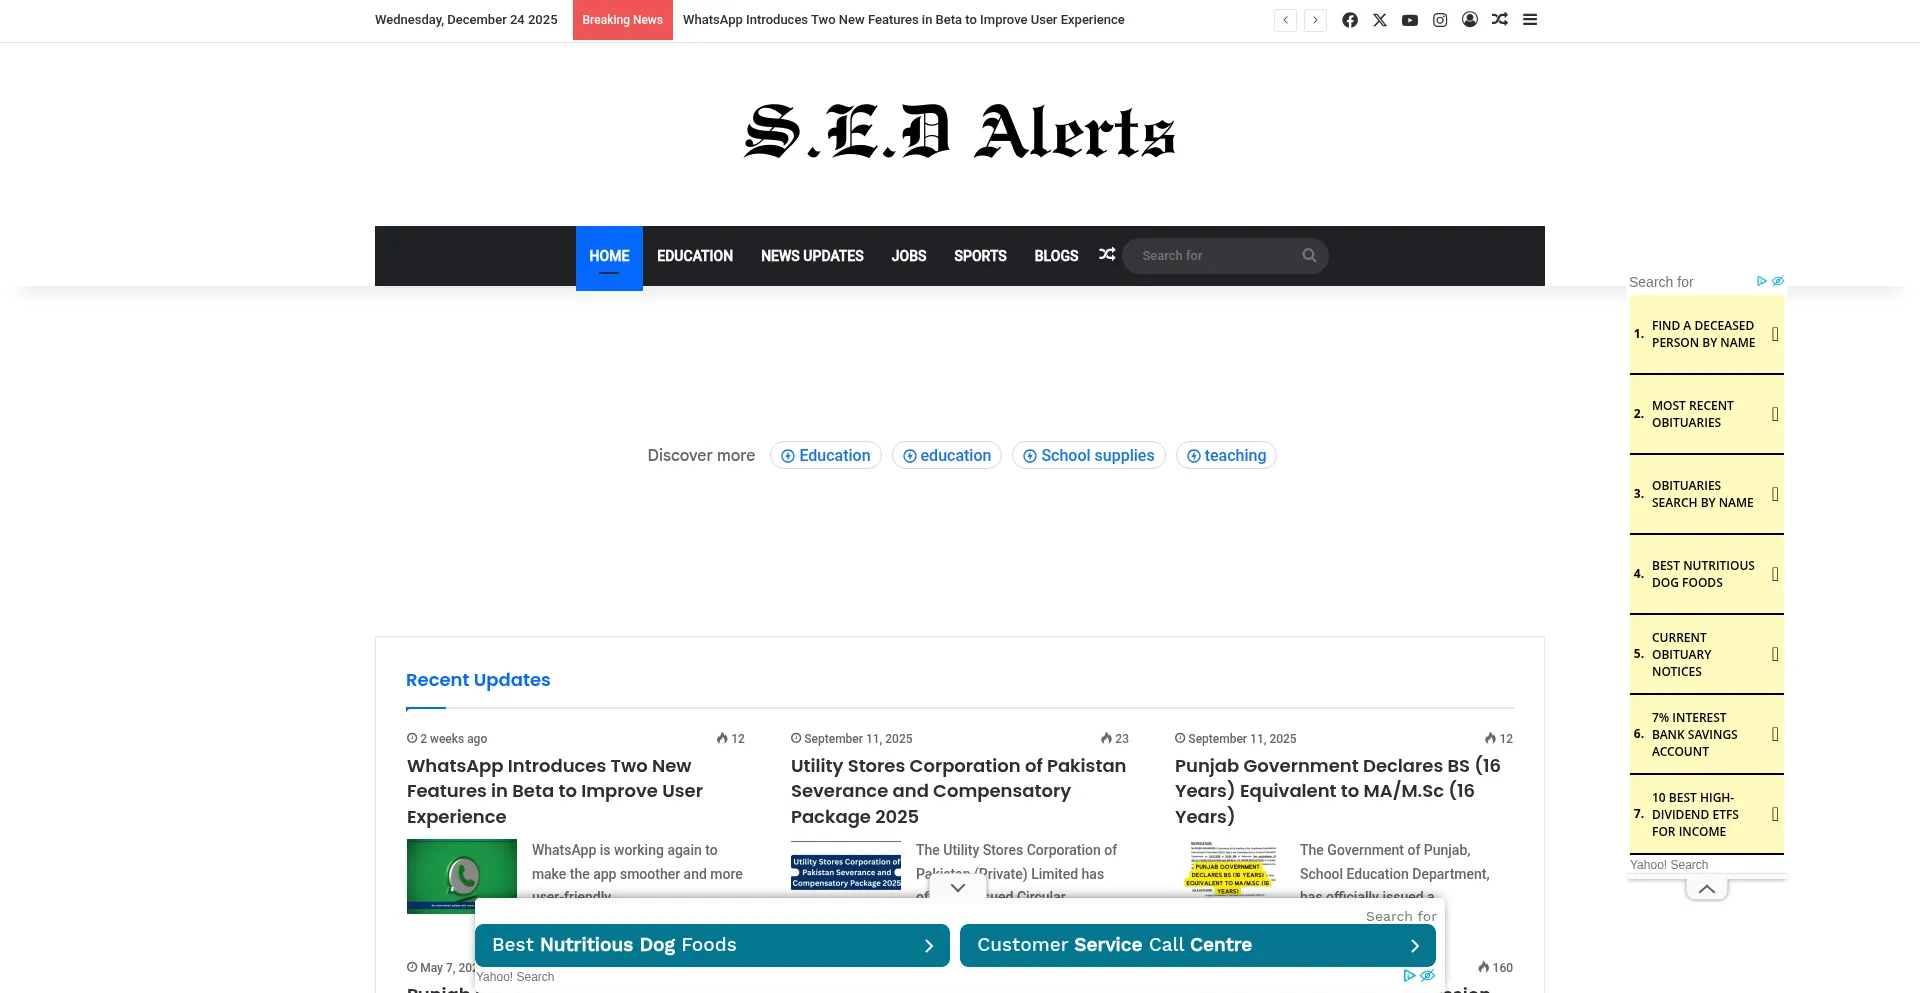The height and width of the screenshot is (993, 1920).
Task: Open the WhatsApp beta features headline
Action: coord(554,790)
